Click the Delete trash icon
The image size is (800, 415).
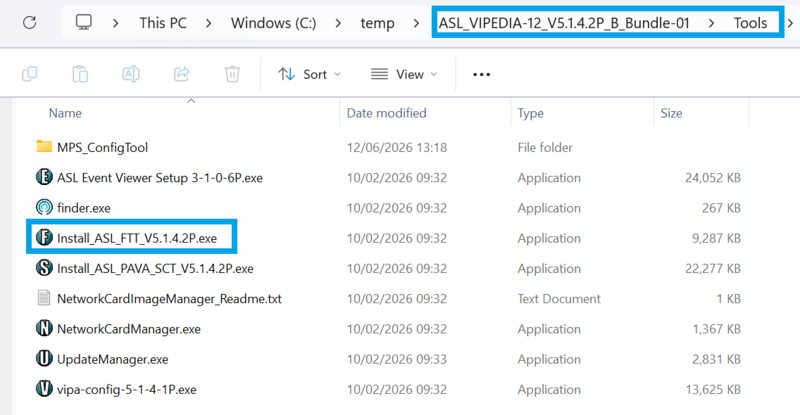point(232,74)
